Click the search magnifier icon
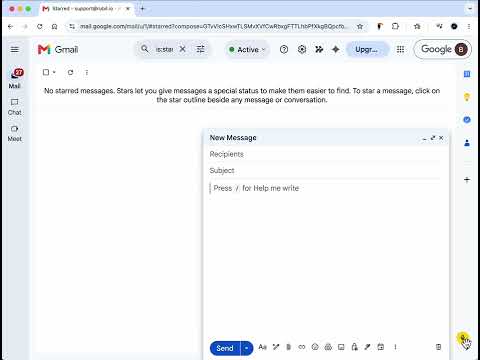The width and height of the screenshot is (480, 360). click(145, 49)
